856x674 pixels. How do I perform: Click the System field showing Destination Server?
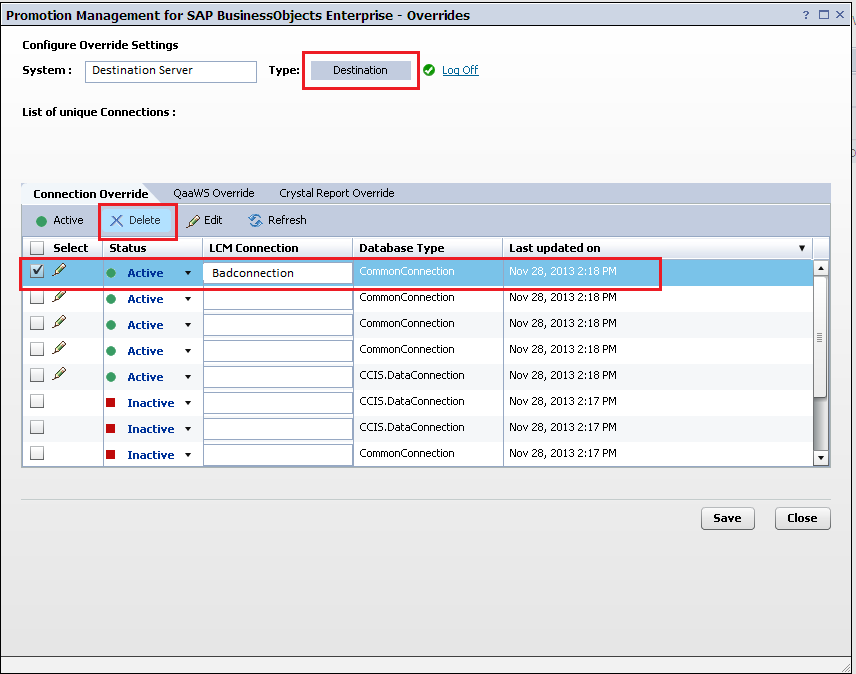(x=171, y=71)
